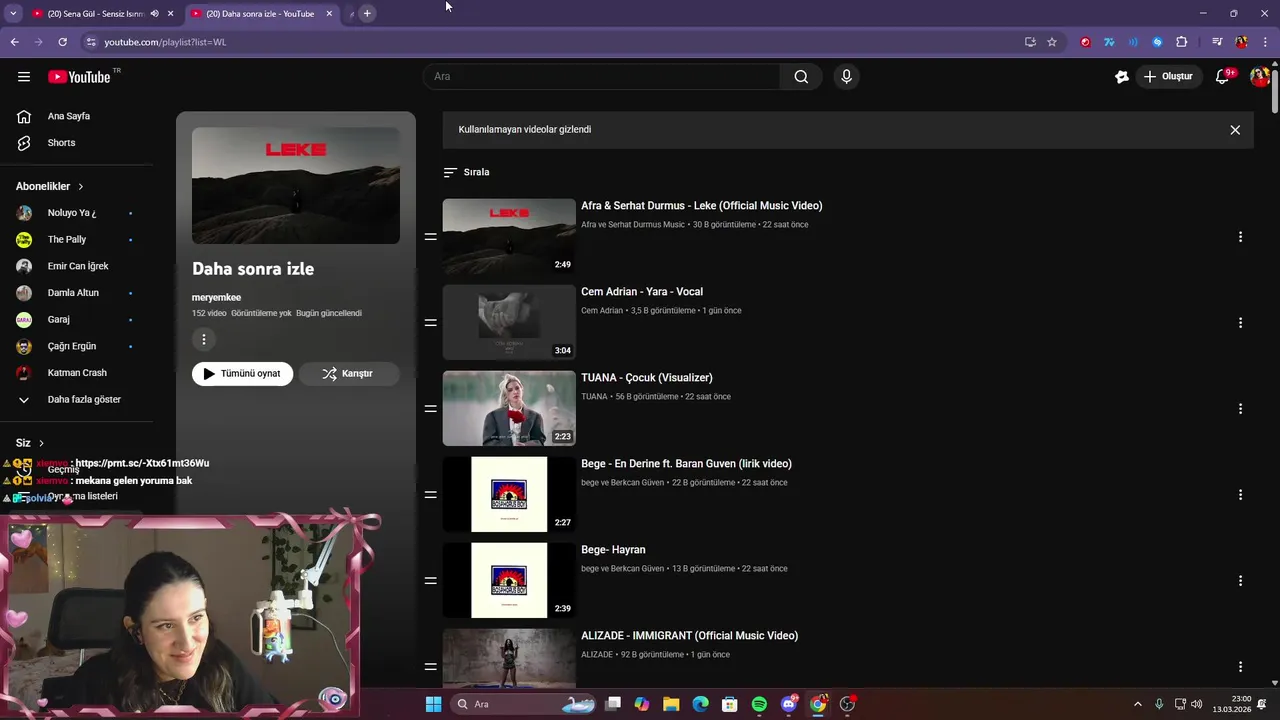Expand the Abonelikler section chevron
This screenshot has height=720, width=1280.
click(81, 187)
